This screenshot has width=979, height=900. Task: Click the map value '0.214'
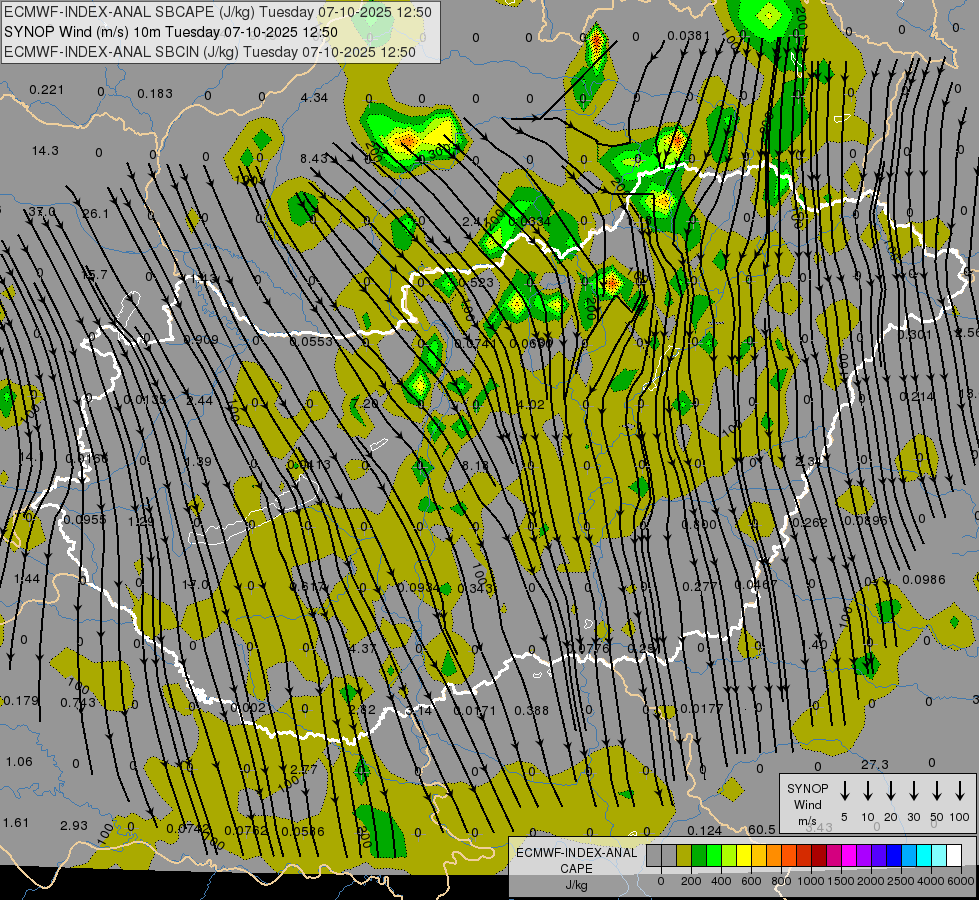click(x=917, y=397)
